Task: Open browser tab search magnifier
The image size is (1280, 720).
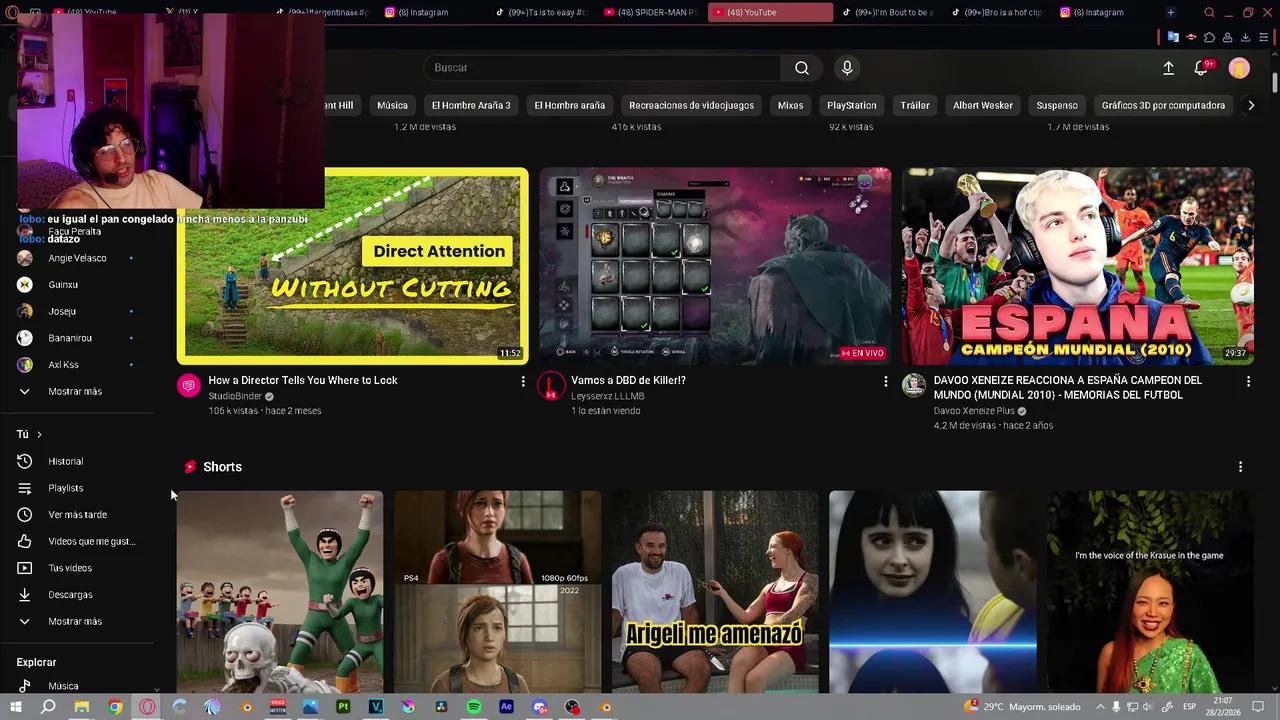Action: click(1209, 12)
